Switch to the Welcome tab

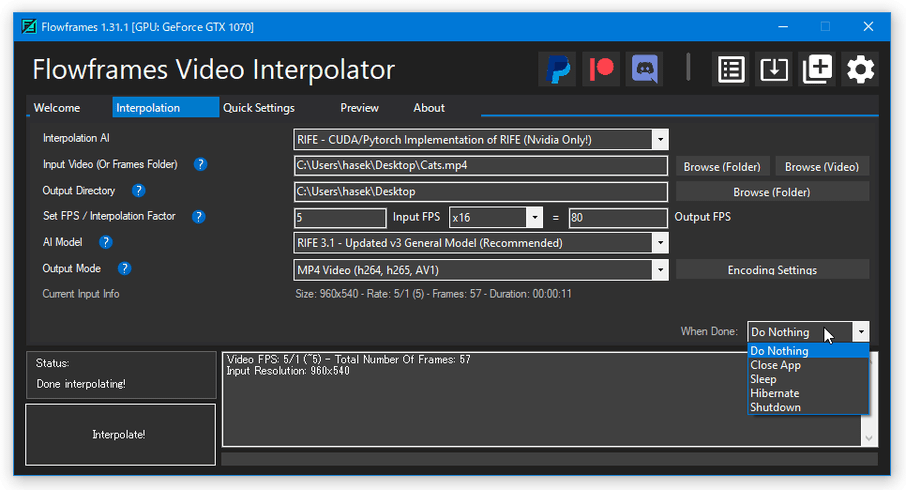click(57, 108)
